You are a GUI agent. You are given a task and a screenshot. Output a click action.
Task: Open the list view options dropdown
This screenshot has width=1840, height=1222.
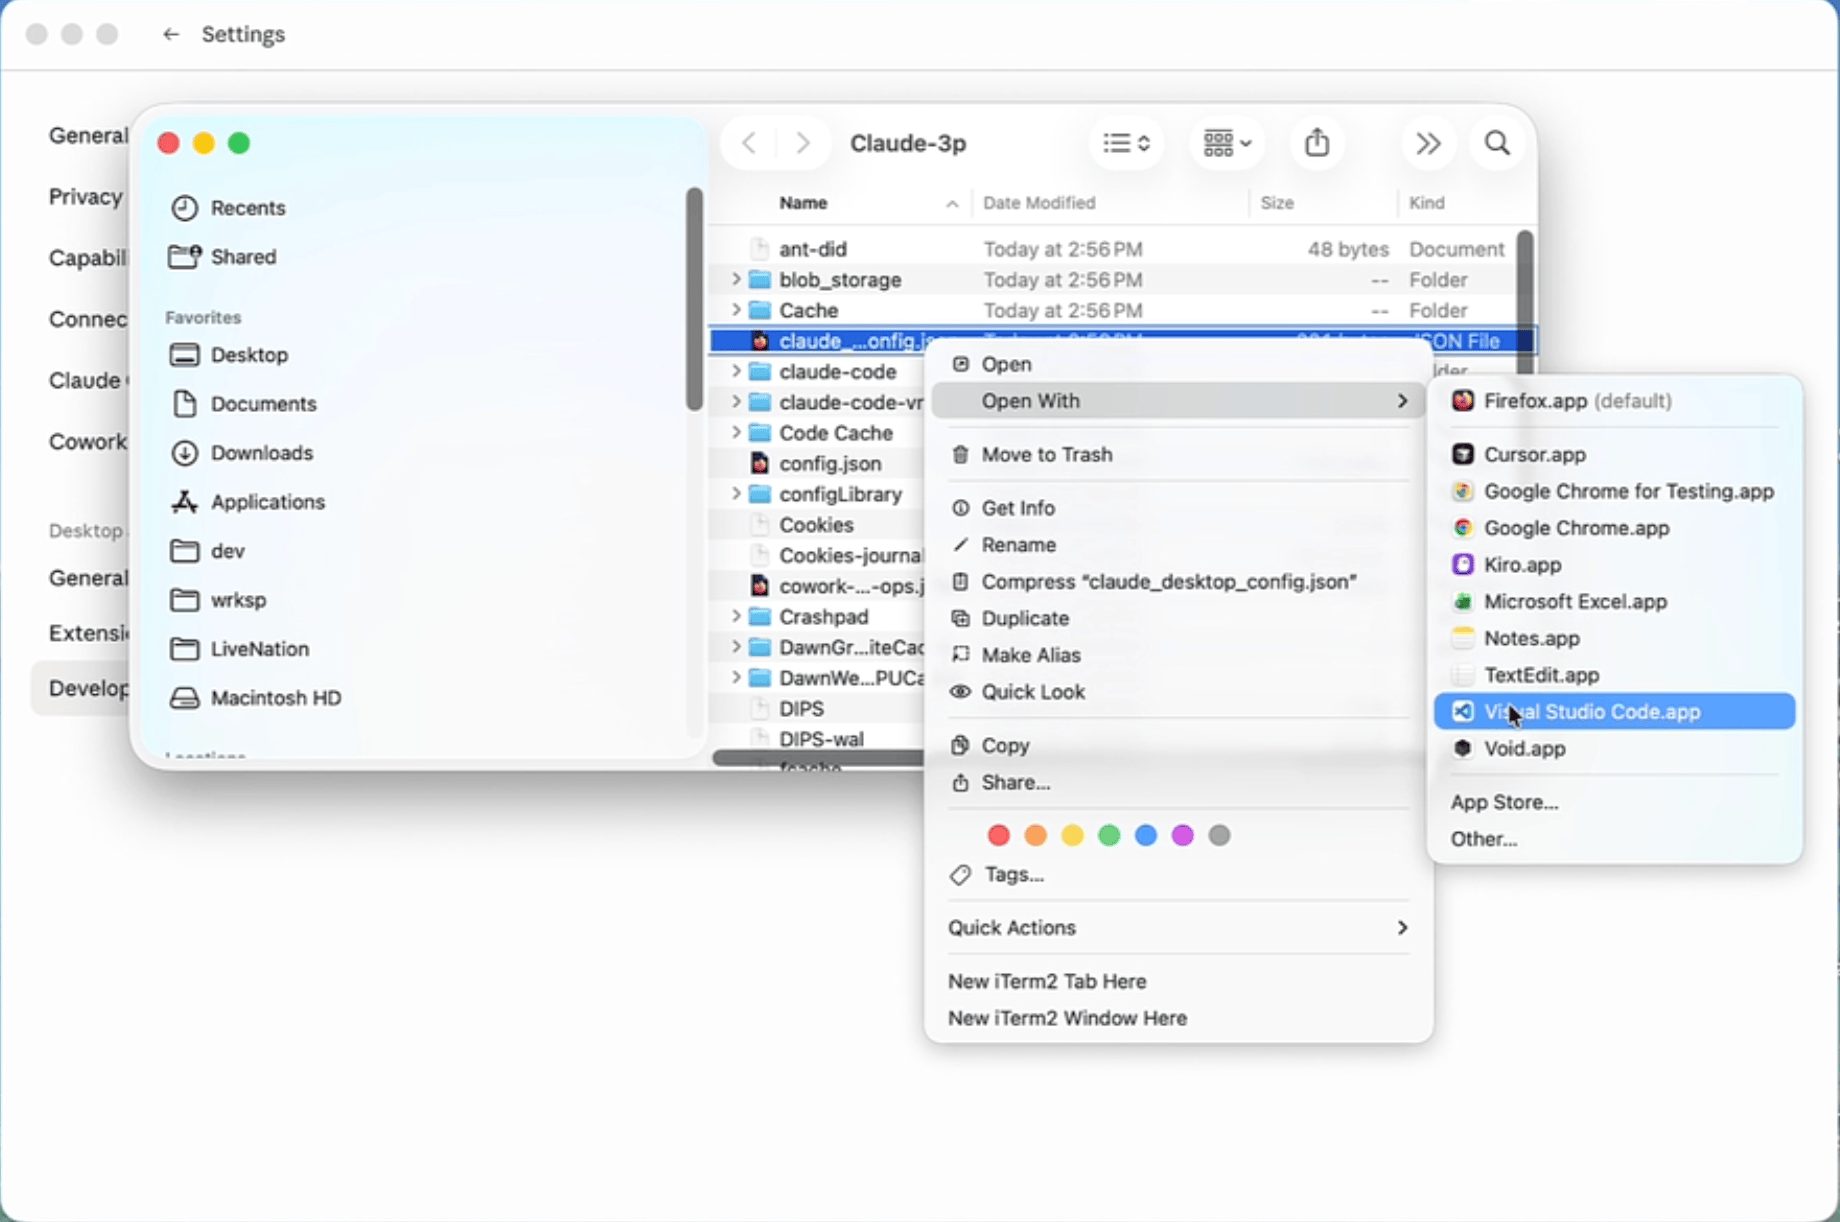pyautogui.click(x=1127, y=143)
